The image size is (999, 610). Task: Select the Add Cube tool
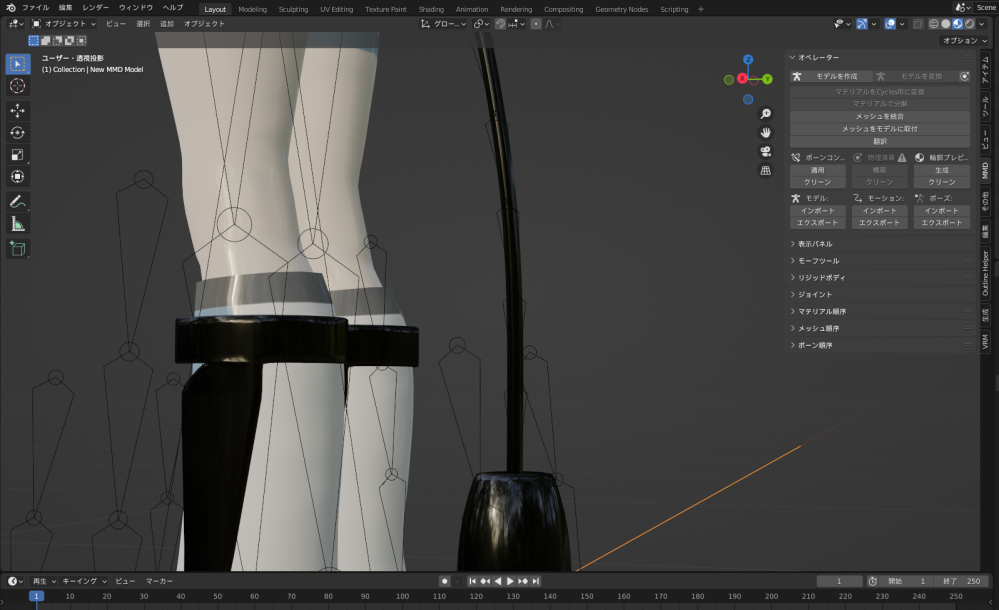pyautogui.click(x=17, y=249)
